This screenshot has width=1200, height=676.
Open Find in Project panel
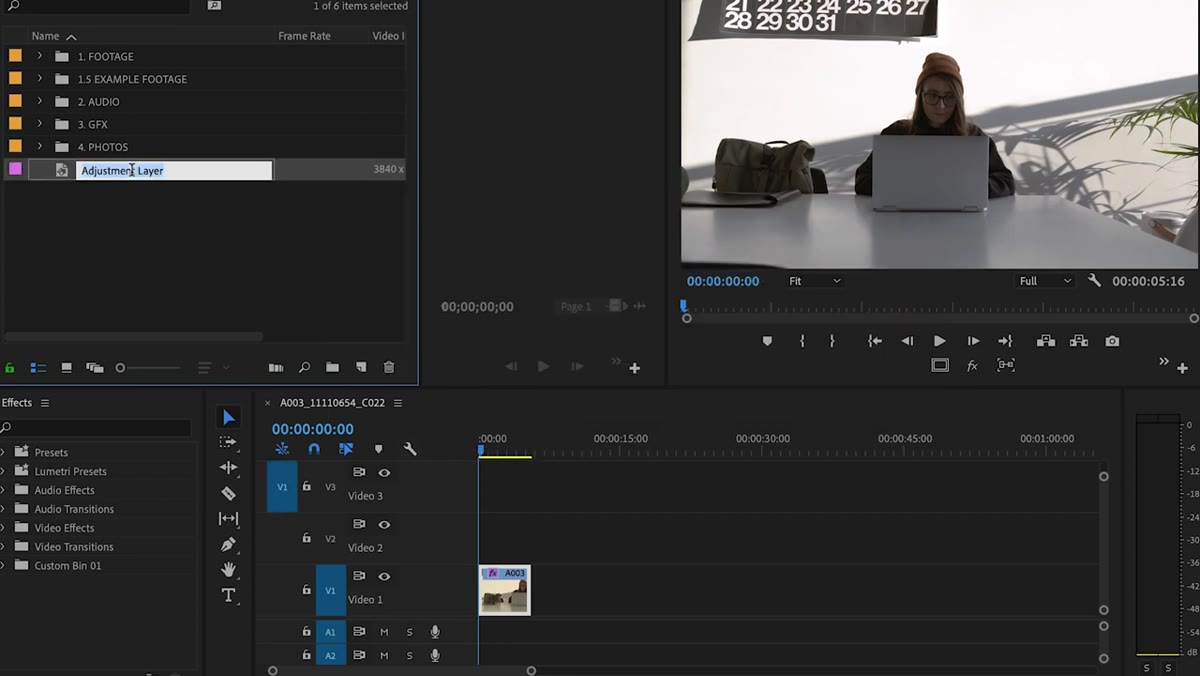click(x=305, y=368)
